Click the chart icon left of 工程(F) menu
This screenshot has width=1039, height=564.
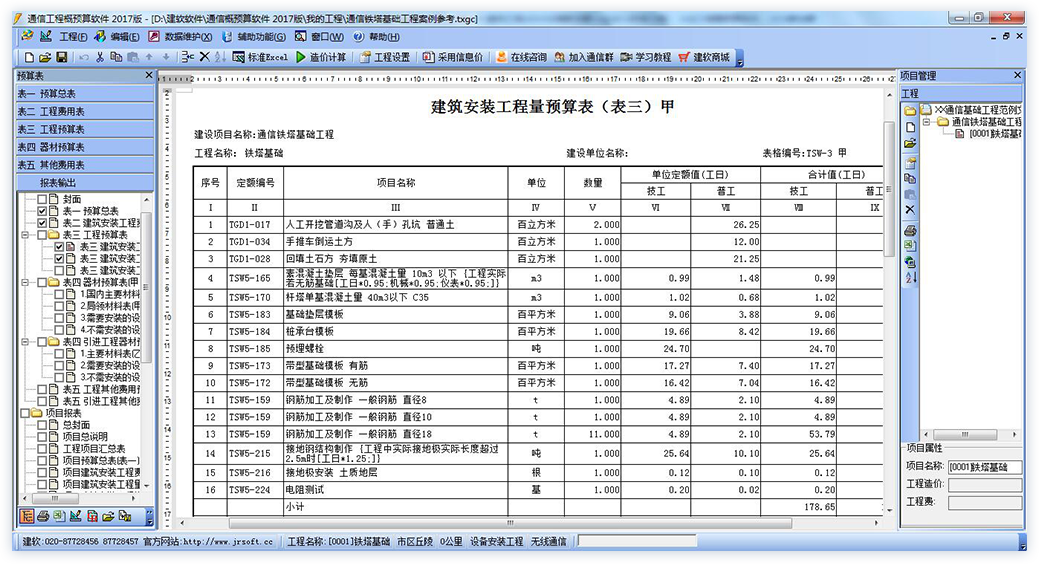pyautogui.click(x=45, y=36)
